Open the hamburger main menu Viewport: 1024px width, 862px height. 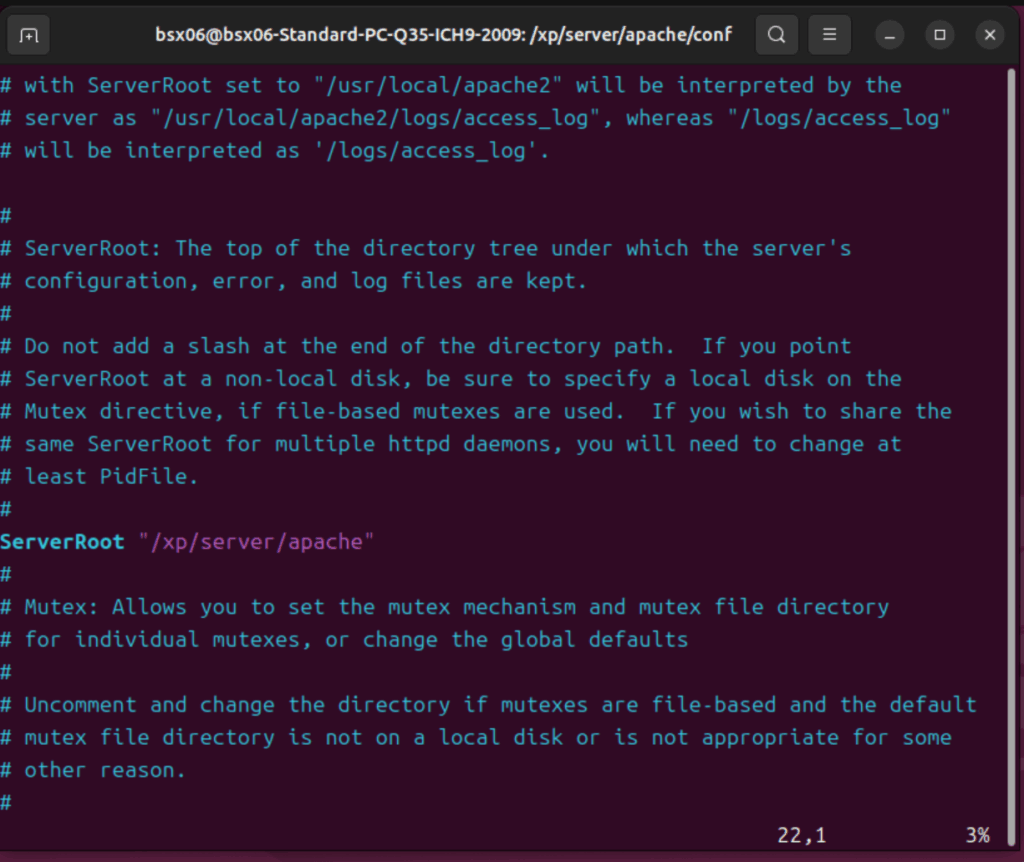829,35
